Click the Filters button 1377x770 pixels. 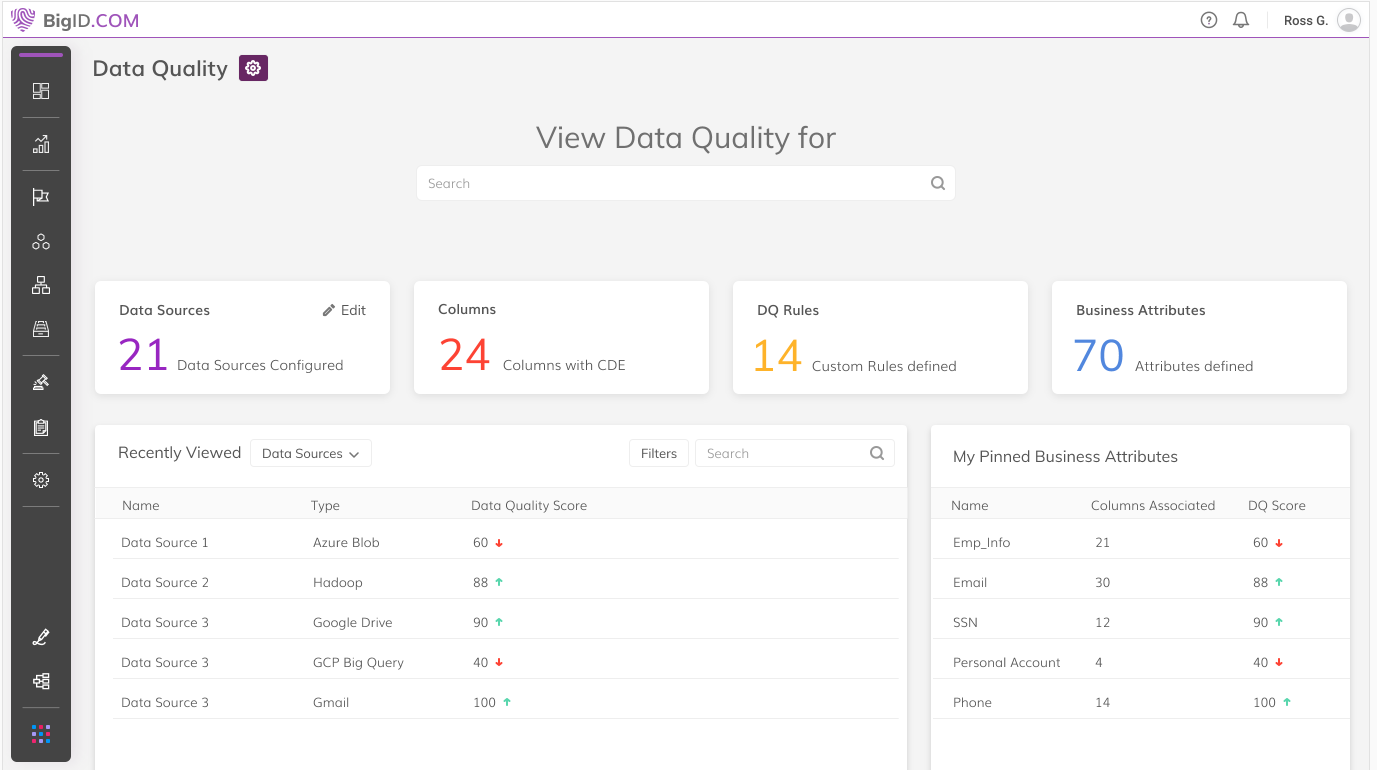[x=658, y=453]
